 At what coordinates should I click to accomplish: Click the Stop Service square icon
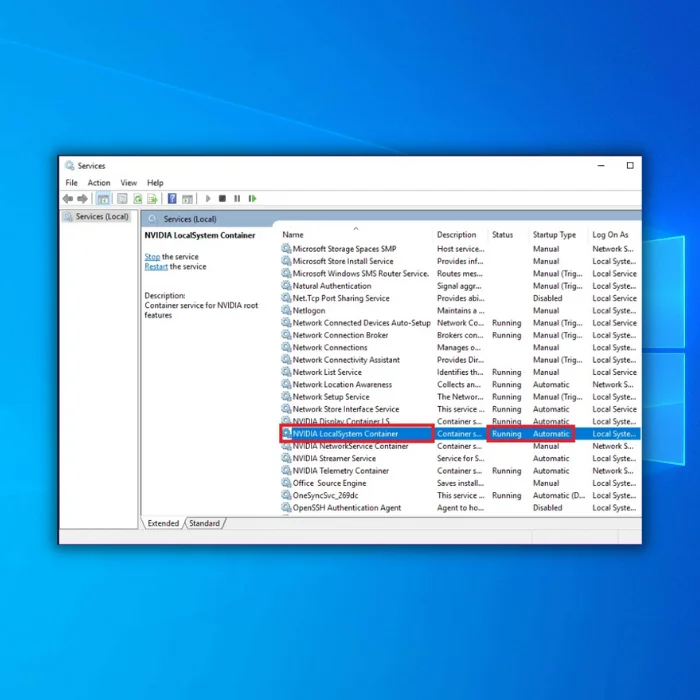coord(222,199)
